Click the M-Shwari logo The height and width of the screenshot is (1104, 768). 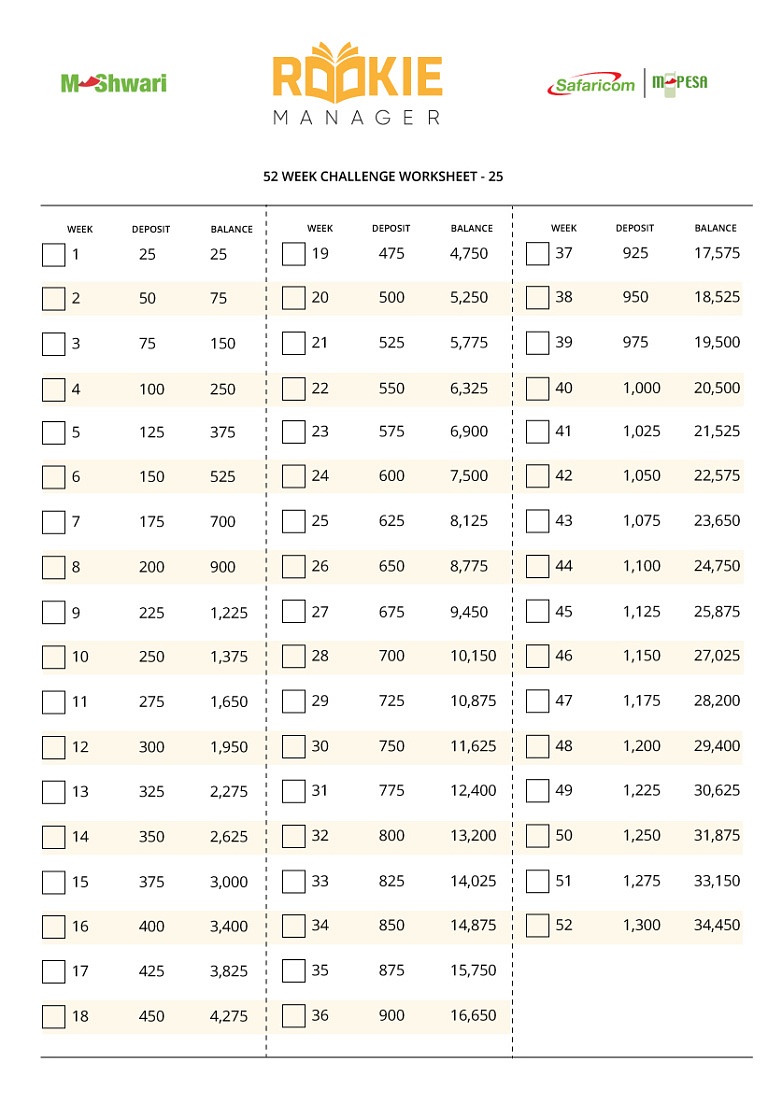coord(113,84)
